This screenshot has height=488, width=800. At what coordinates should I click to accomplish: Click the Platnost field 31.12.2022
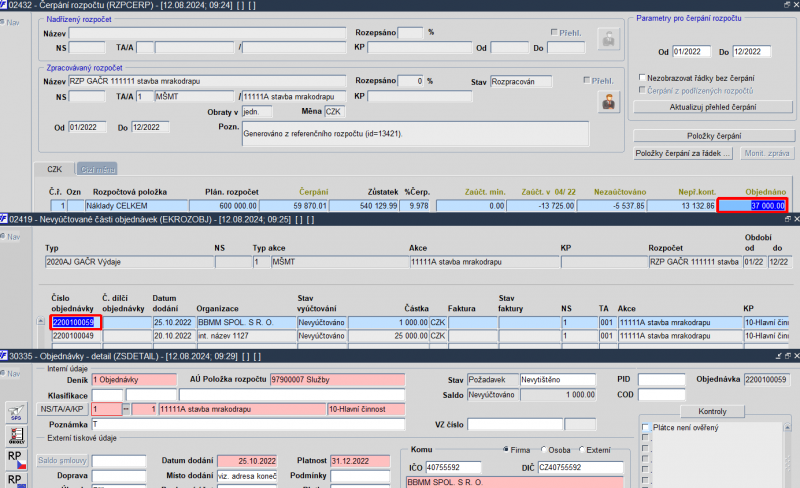tap(360, 461)
